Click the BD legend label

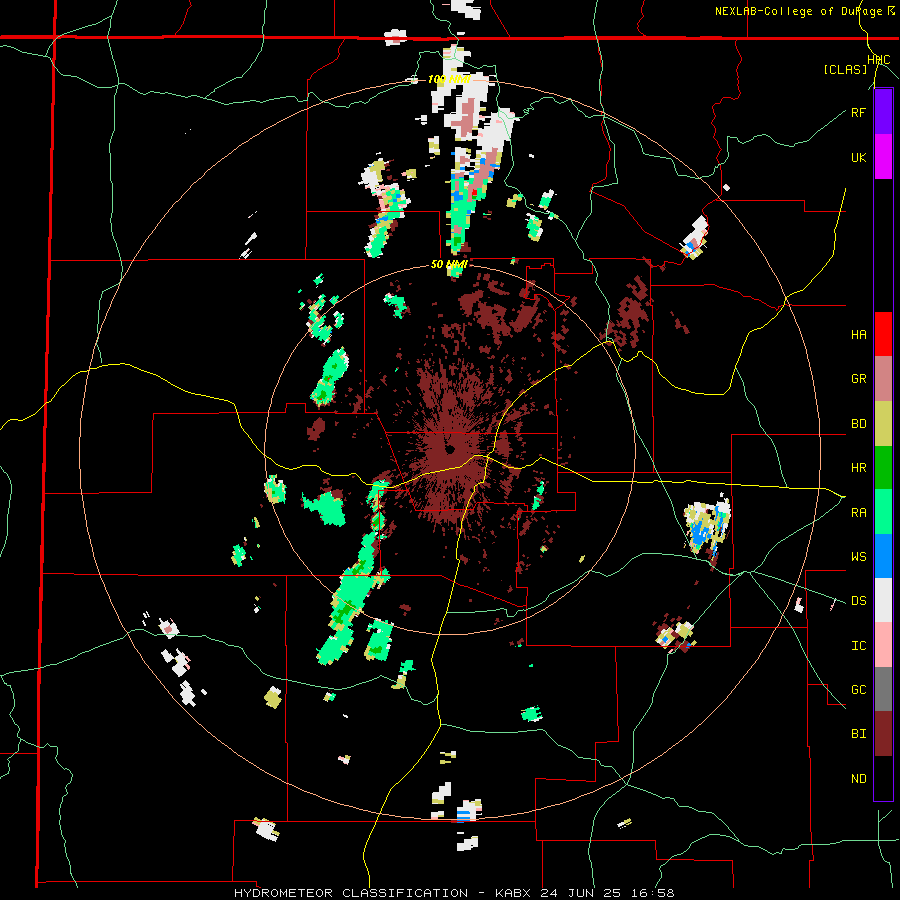coord(858,424)
